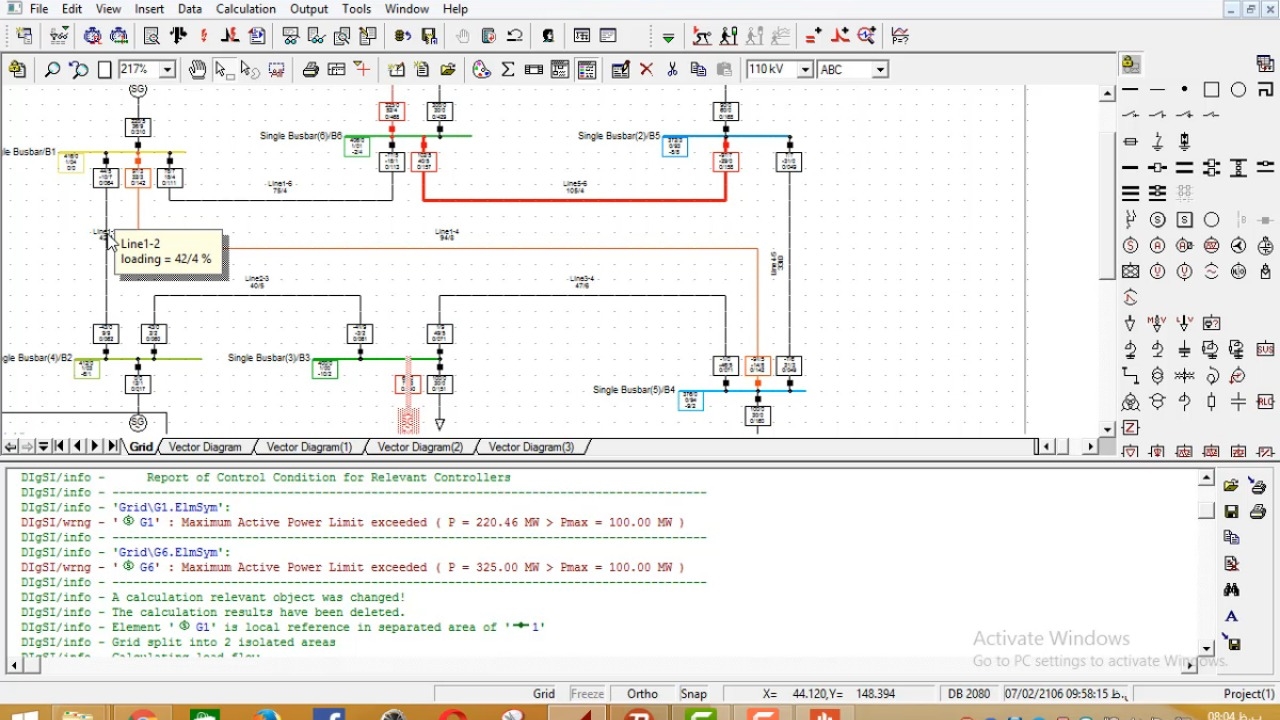Click the sigma summation icon
The height and width of the screenshot is (720, 1280).
tap(508, 70)
